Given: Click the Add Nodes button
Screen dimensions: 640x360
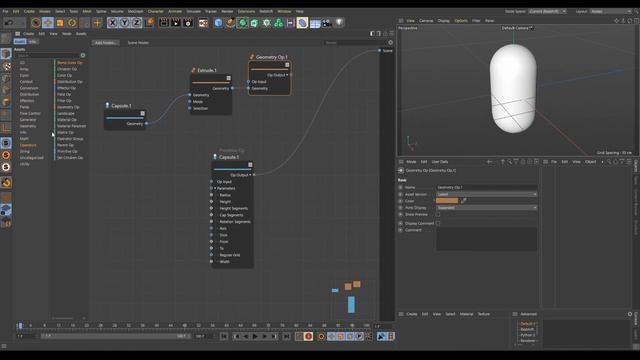Looking at the screenshot, I should [x=105, y=42].
